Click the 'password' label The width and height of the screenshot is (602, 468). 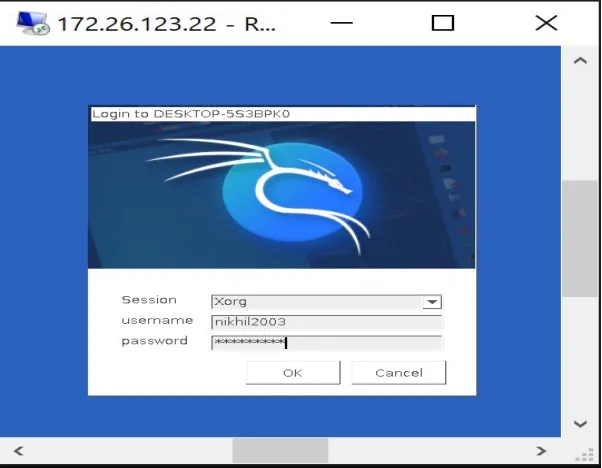pos(154,341)
